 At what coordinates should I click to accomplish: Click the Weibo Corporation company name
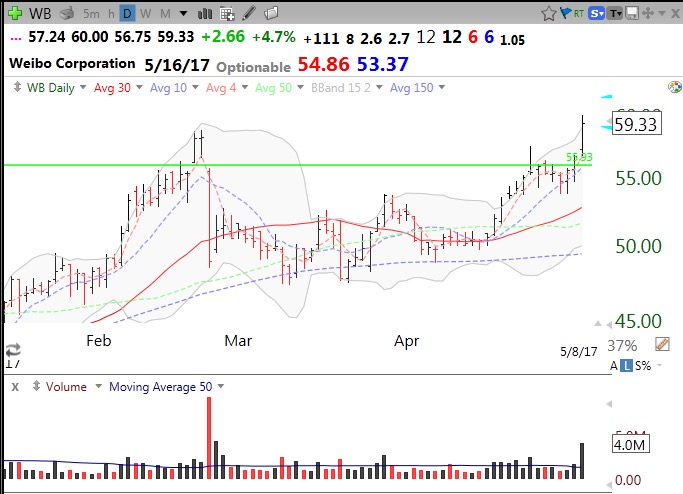(x=72, y=63)
